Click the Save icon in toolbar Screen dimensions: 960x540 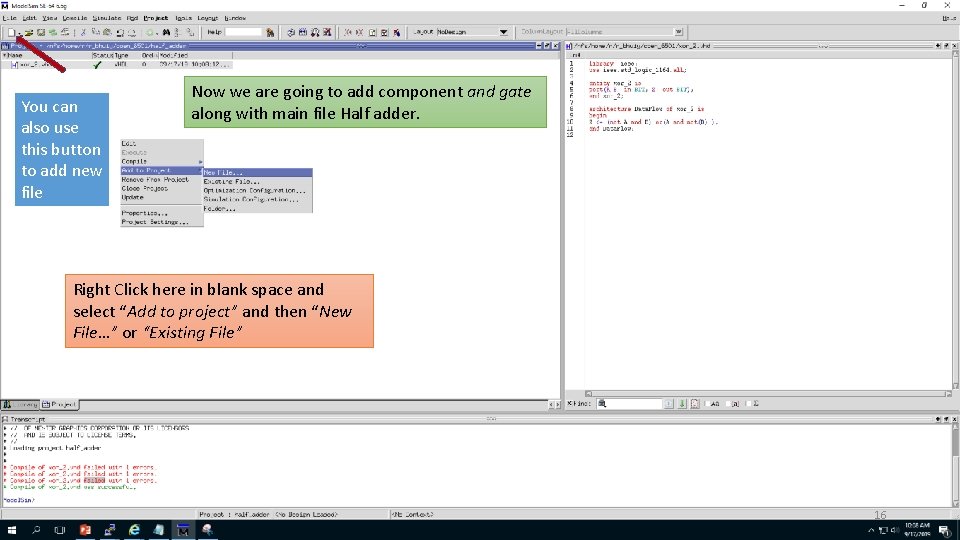coord(41,32)
